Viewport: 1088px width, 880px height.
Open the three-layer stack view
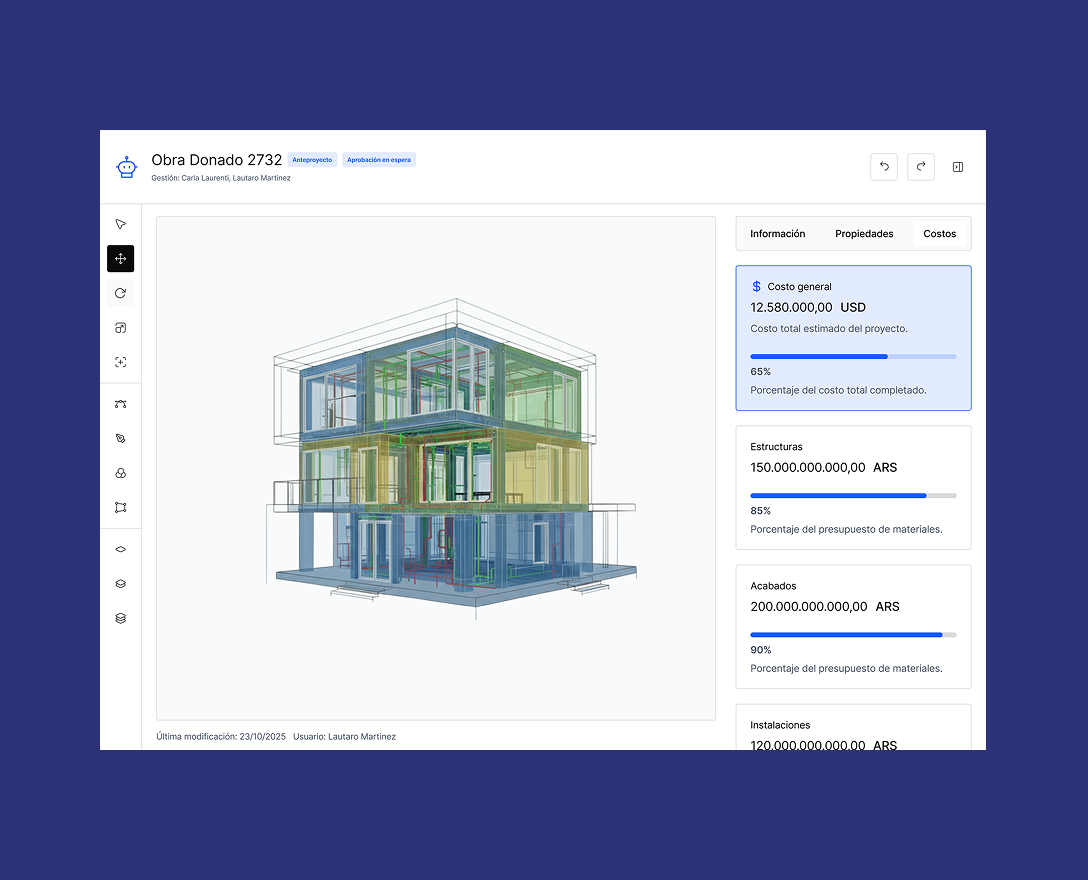pyautogui.click(x=120, y=618)
